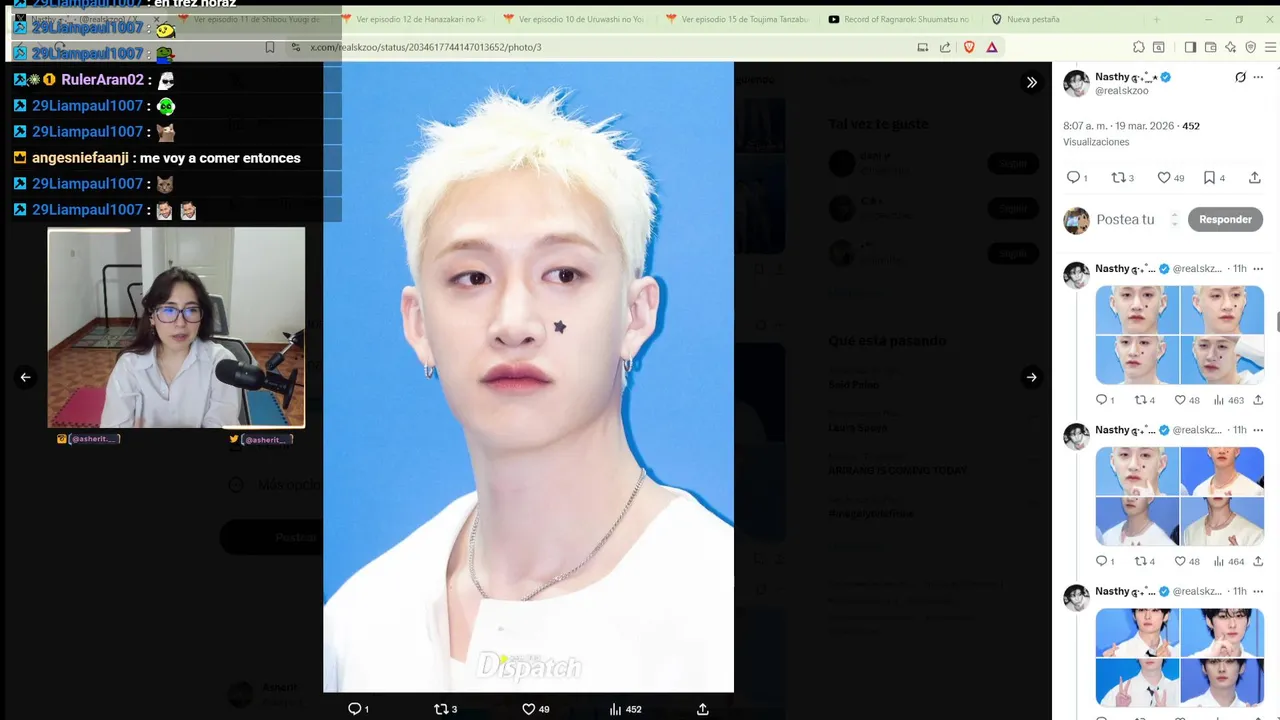Open @realskzoo profile handle in main tweet
Screen dimensions: 1280x720
coord(1122,91)
